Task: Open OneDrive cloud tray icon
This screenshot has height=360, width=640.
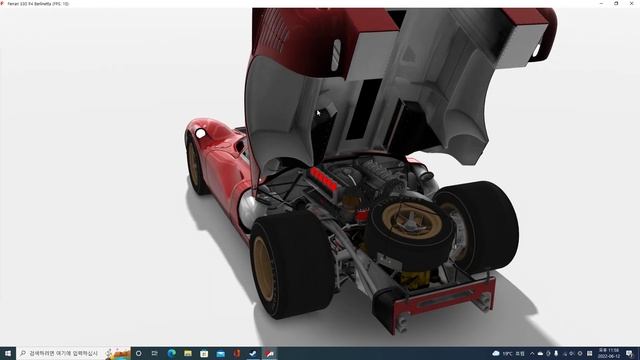Action: point(540,353)
